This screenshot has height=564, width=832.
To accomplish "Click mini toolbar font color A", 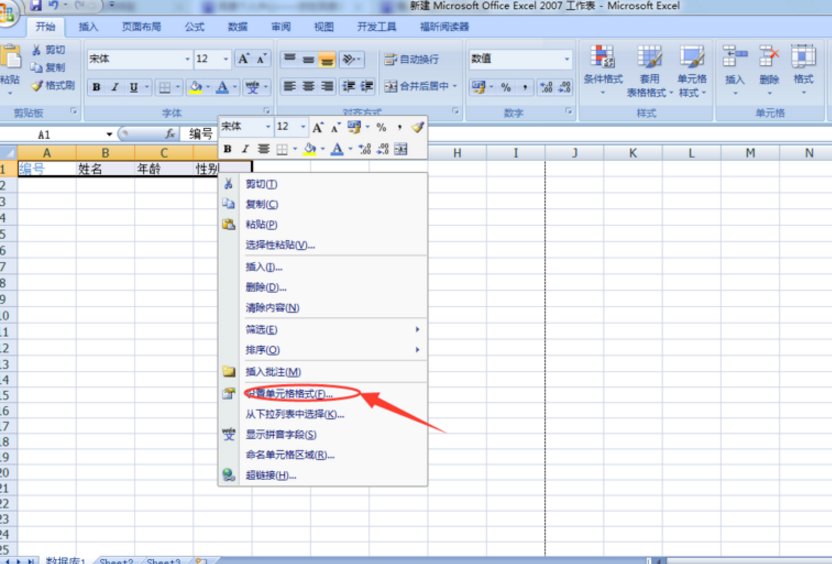I will pyautogui.click(x=337, y=149).
